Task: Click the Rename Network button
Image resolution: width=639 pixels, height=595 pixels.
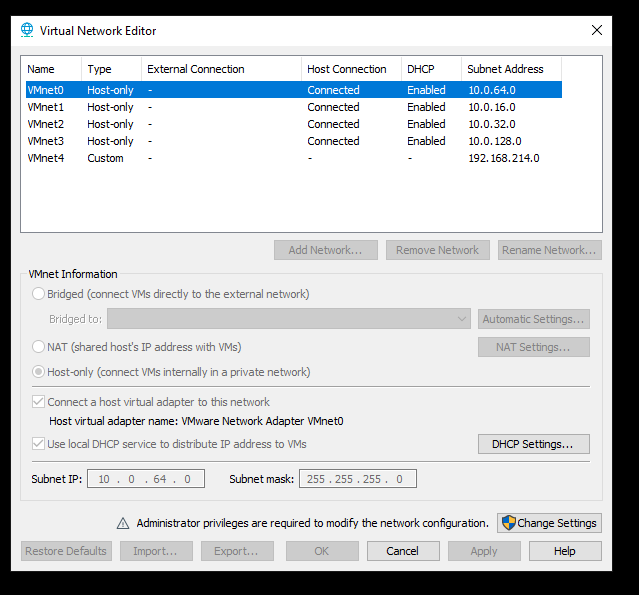Action: 549,250
